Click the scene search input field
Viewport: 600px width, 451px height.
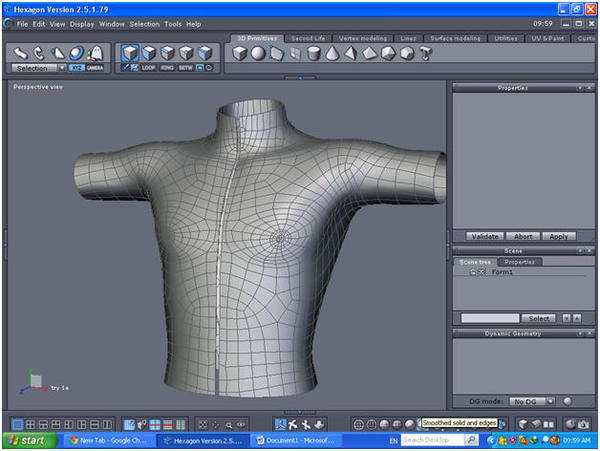tap(490, 318)
